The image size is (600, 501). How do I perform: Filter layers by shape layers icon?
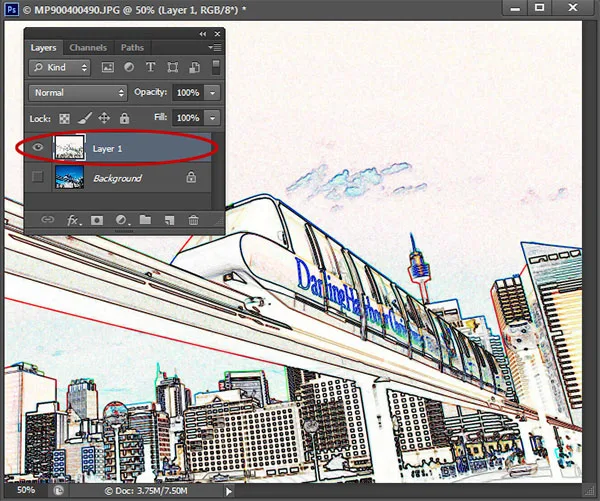coord(173,68)
